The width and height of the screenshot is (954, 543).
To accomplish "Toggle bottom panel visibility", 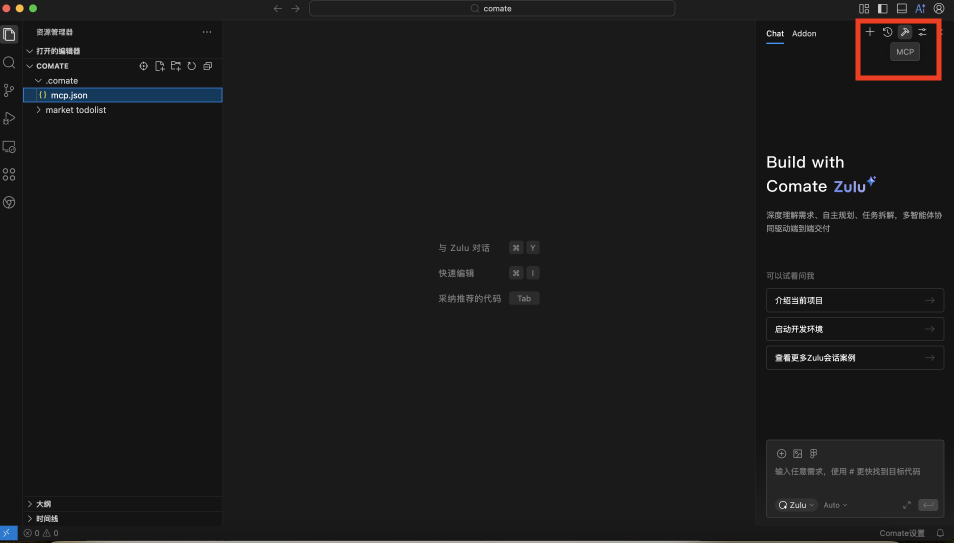I will (902, 9).
